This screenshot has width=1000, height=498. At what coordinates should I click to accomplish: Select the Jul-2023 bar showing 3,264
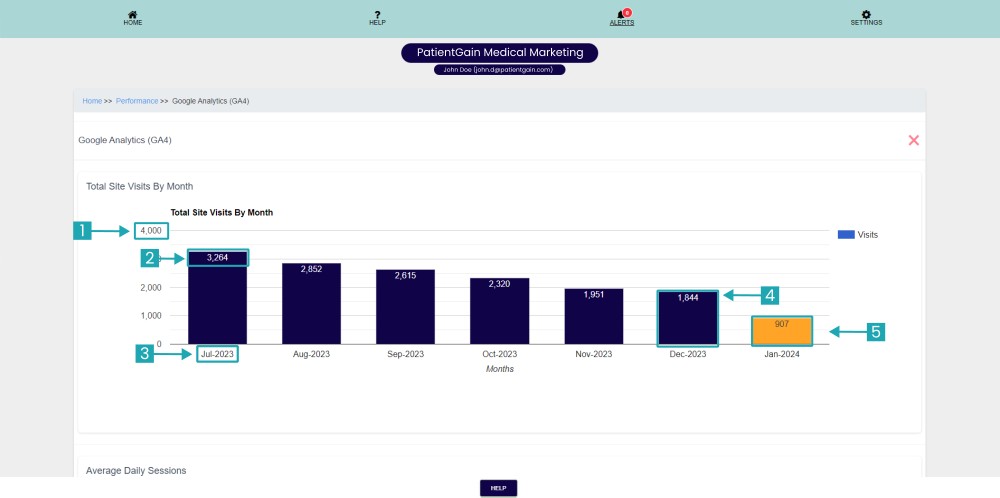pos(217,300)
